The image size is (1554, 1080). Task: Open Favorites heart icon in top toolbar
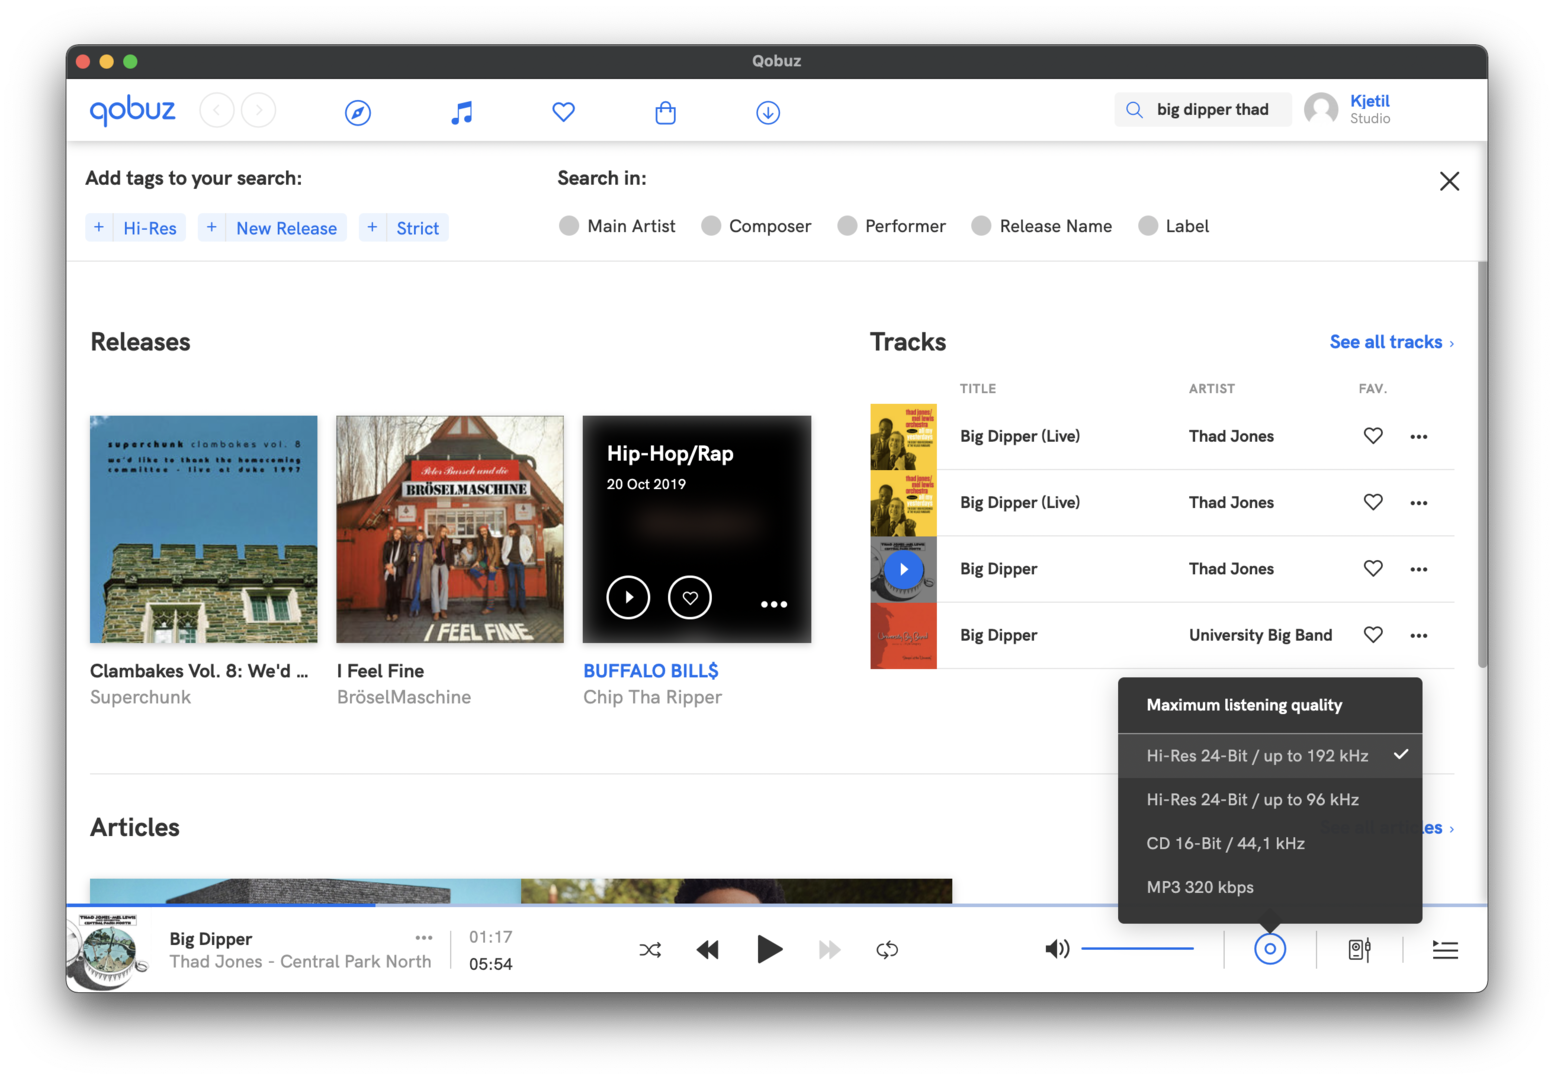point(564,112)
